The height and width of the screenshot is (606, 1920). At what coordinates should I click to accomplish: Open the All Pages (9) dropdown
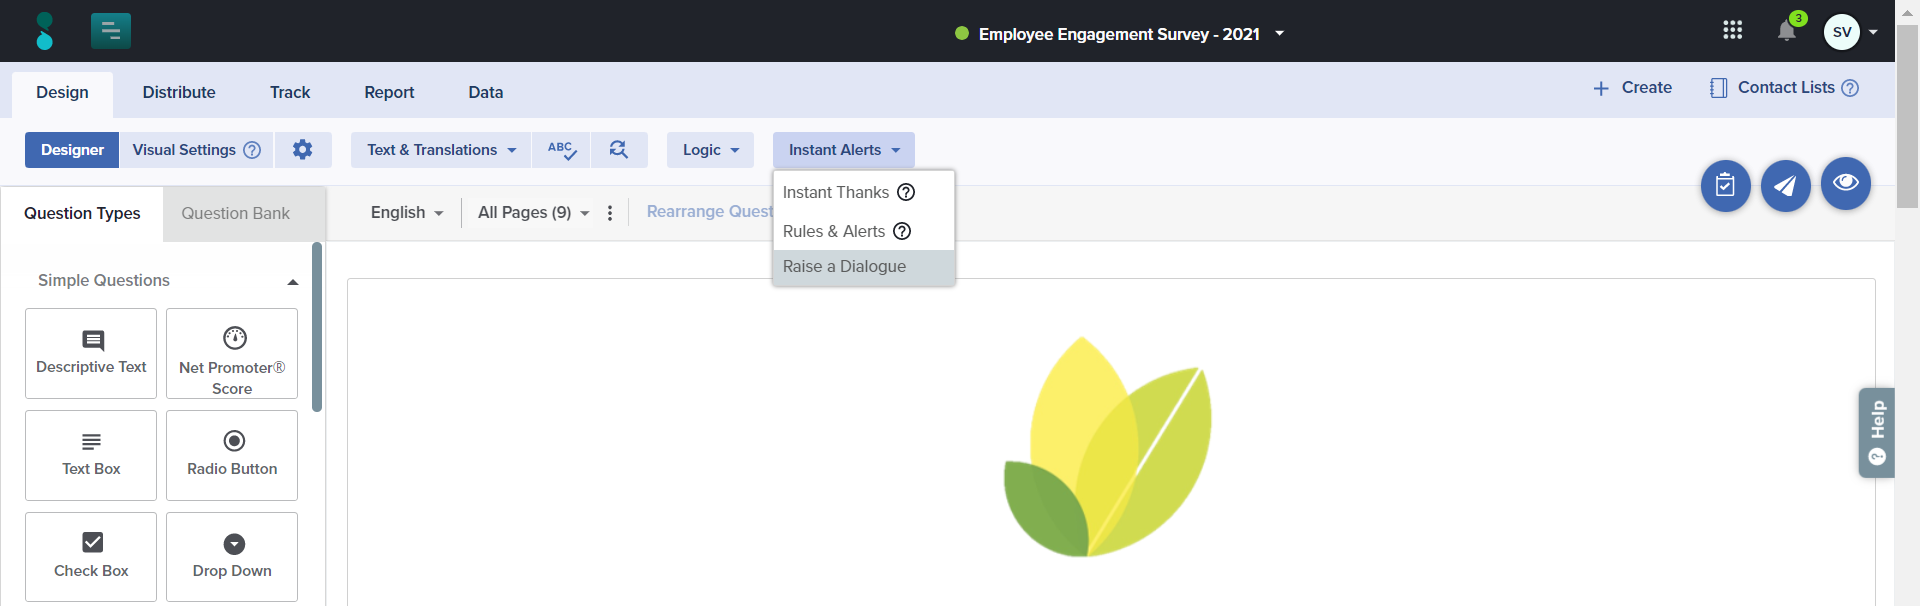pyautogui.click(x=533, y=213)
